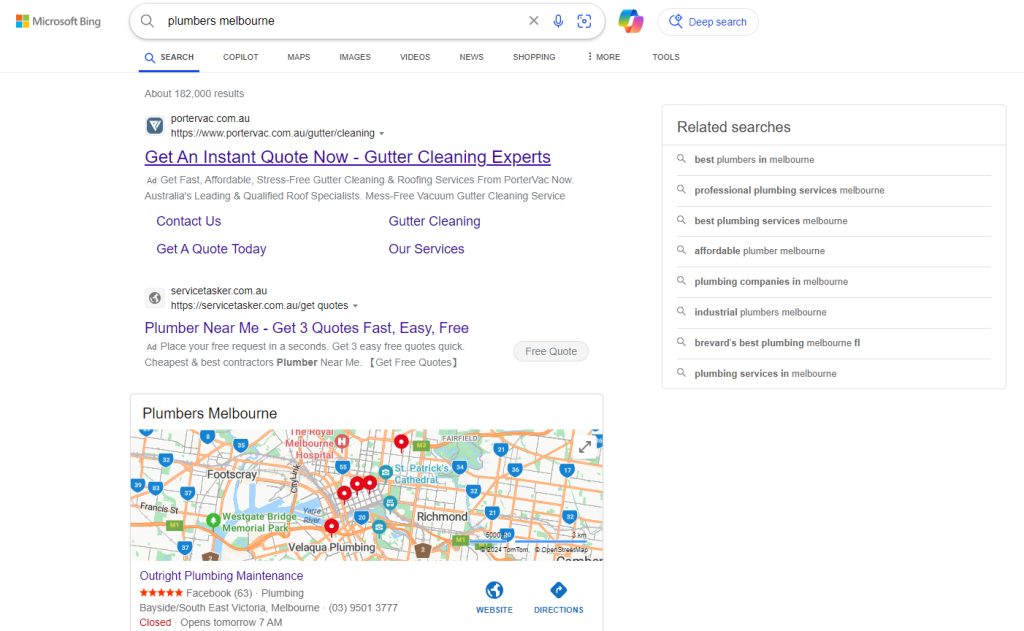This screenshot has width=1024, height=631.
Task: Click search icon beside 'best plumbers in melbourne'
Action: point(681,159)
